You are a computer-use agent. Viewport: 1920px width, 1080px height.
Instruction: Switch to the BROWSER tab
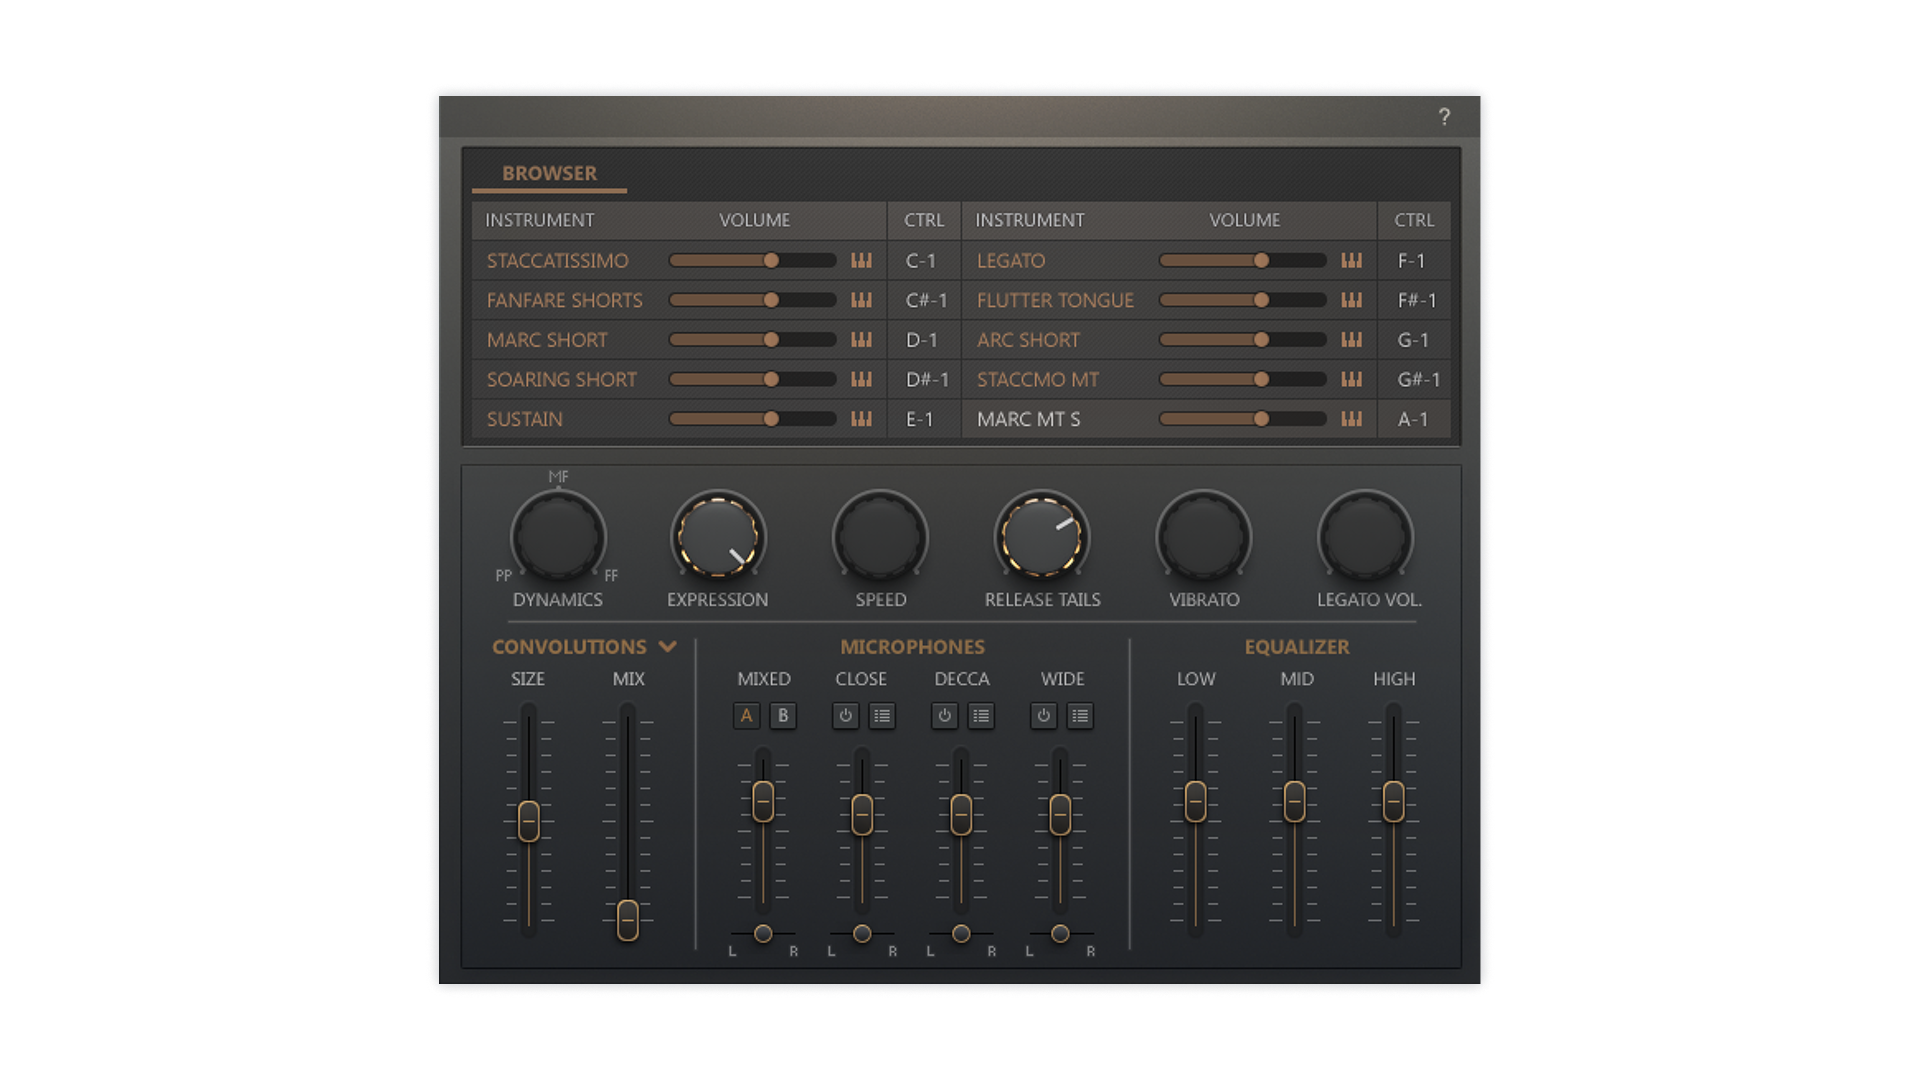click(549, 173)
